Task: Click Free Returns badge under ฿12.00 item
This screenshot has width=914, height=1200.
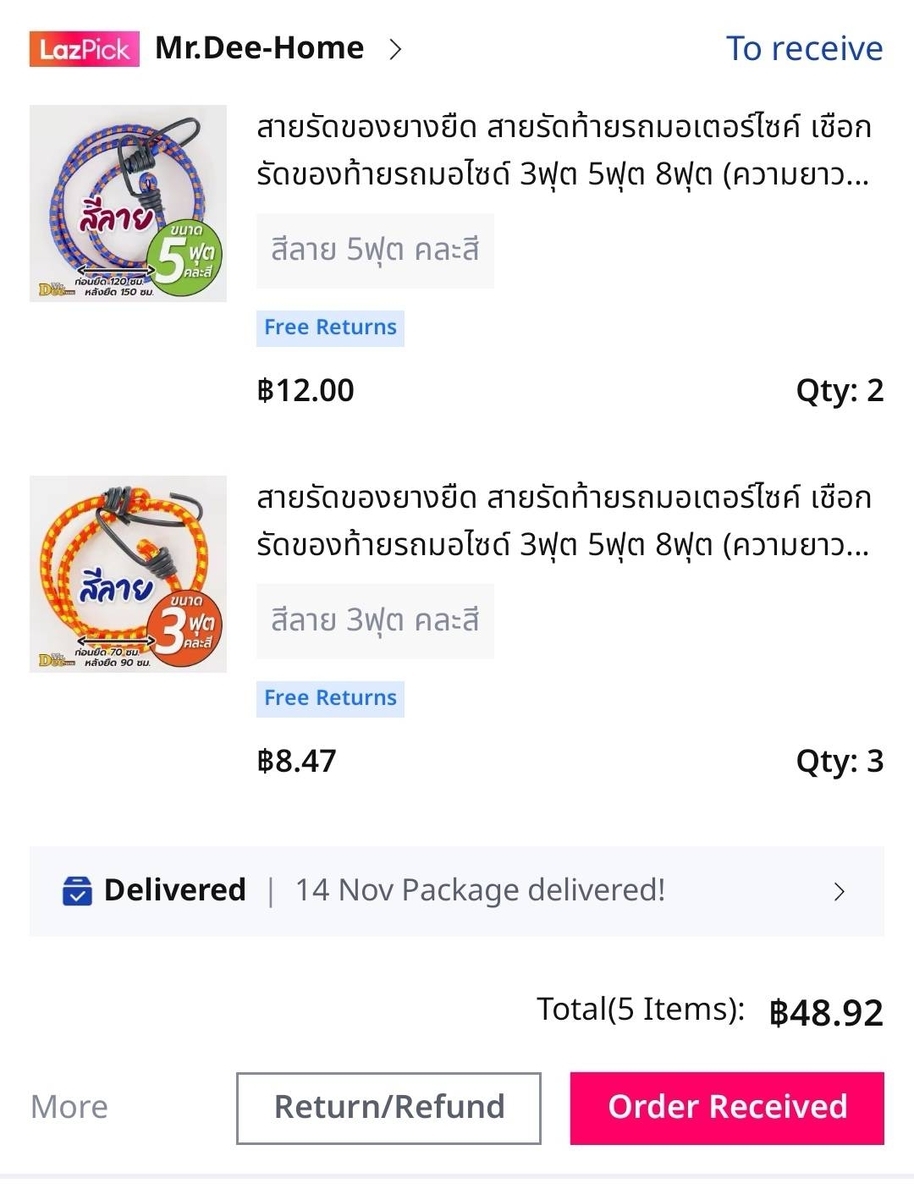Action: tap(330, 327)
